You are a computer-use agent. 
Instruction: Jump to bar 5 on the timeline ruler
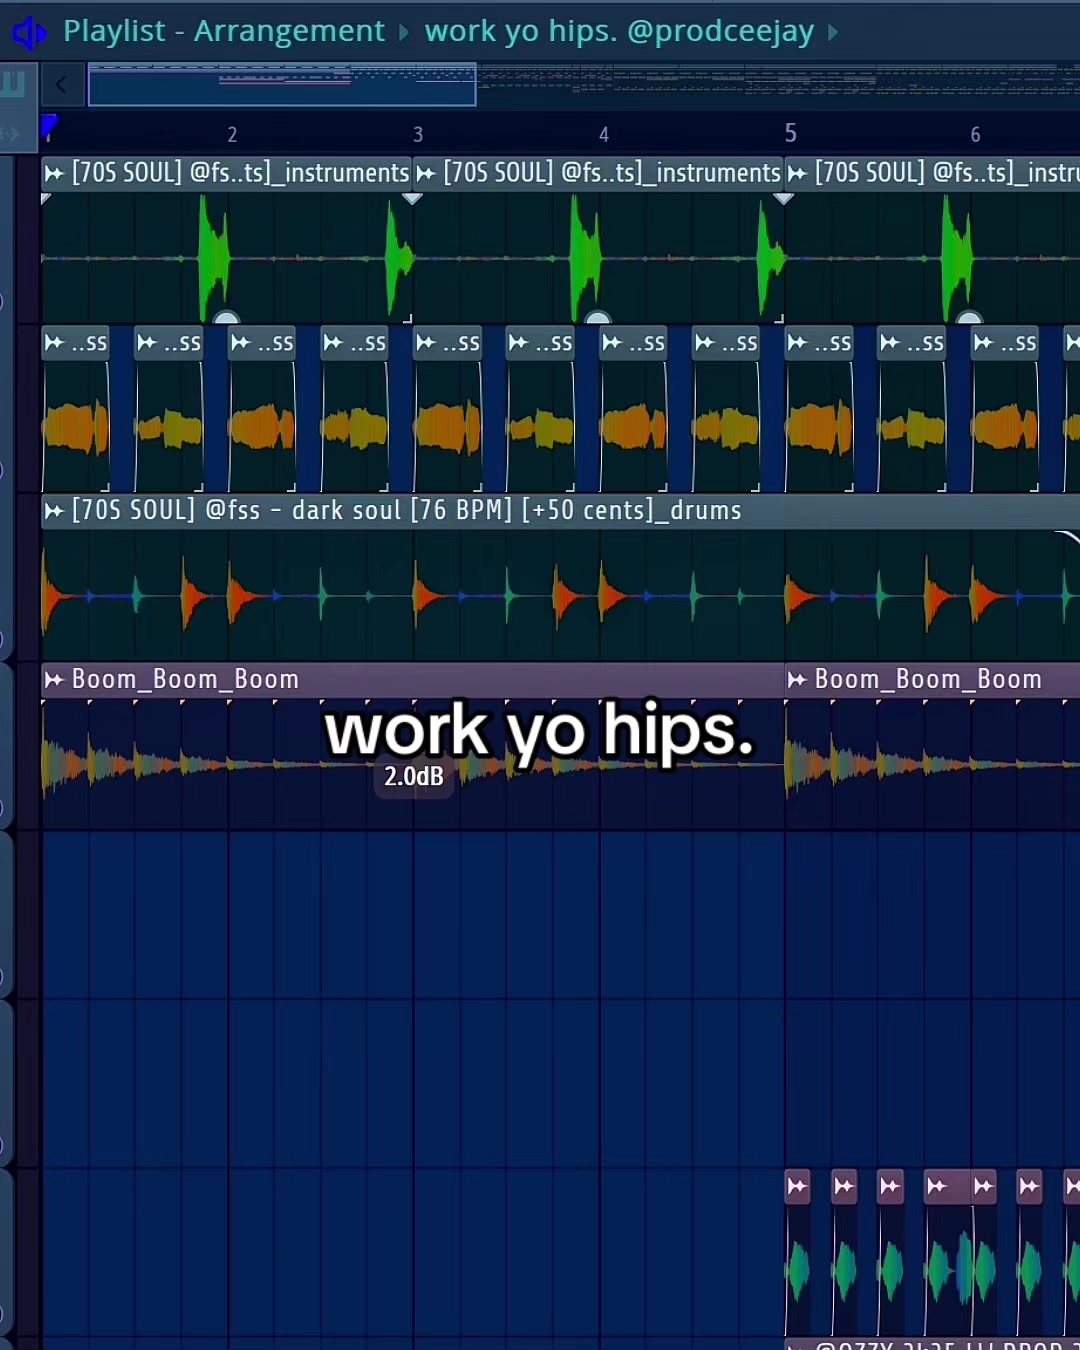[x=790, y=133]
